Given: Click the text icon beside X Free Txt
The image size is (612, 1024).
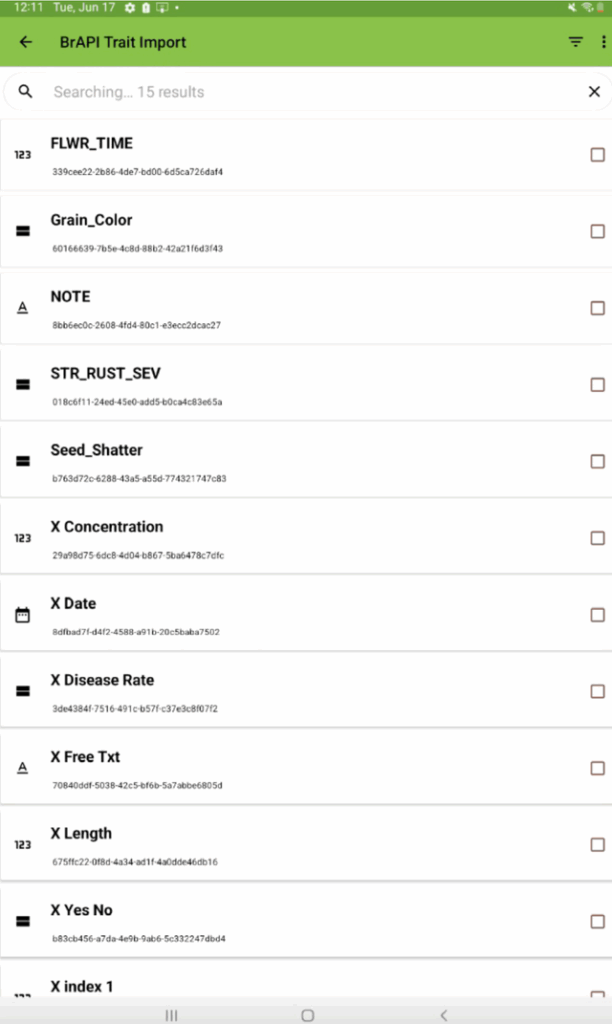Looking at the screenshot, I should click(x=22, y=768).
